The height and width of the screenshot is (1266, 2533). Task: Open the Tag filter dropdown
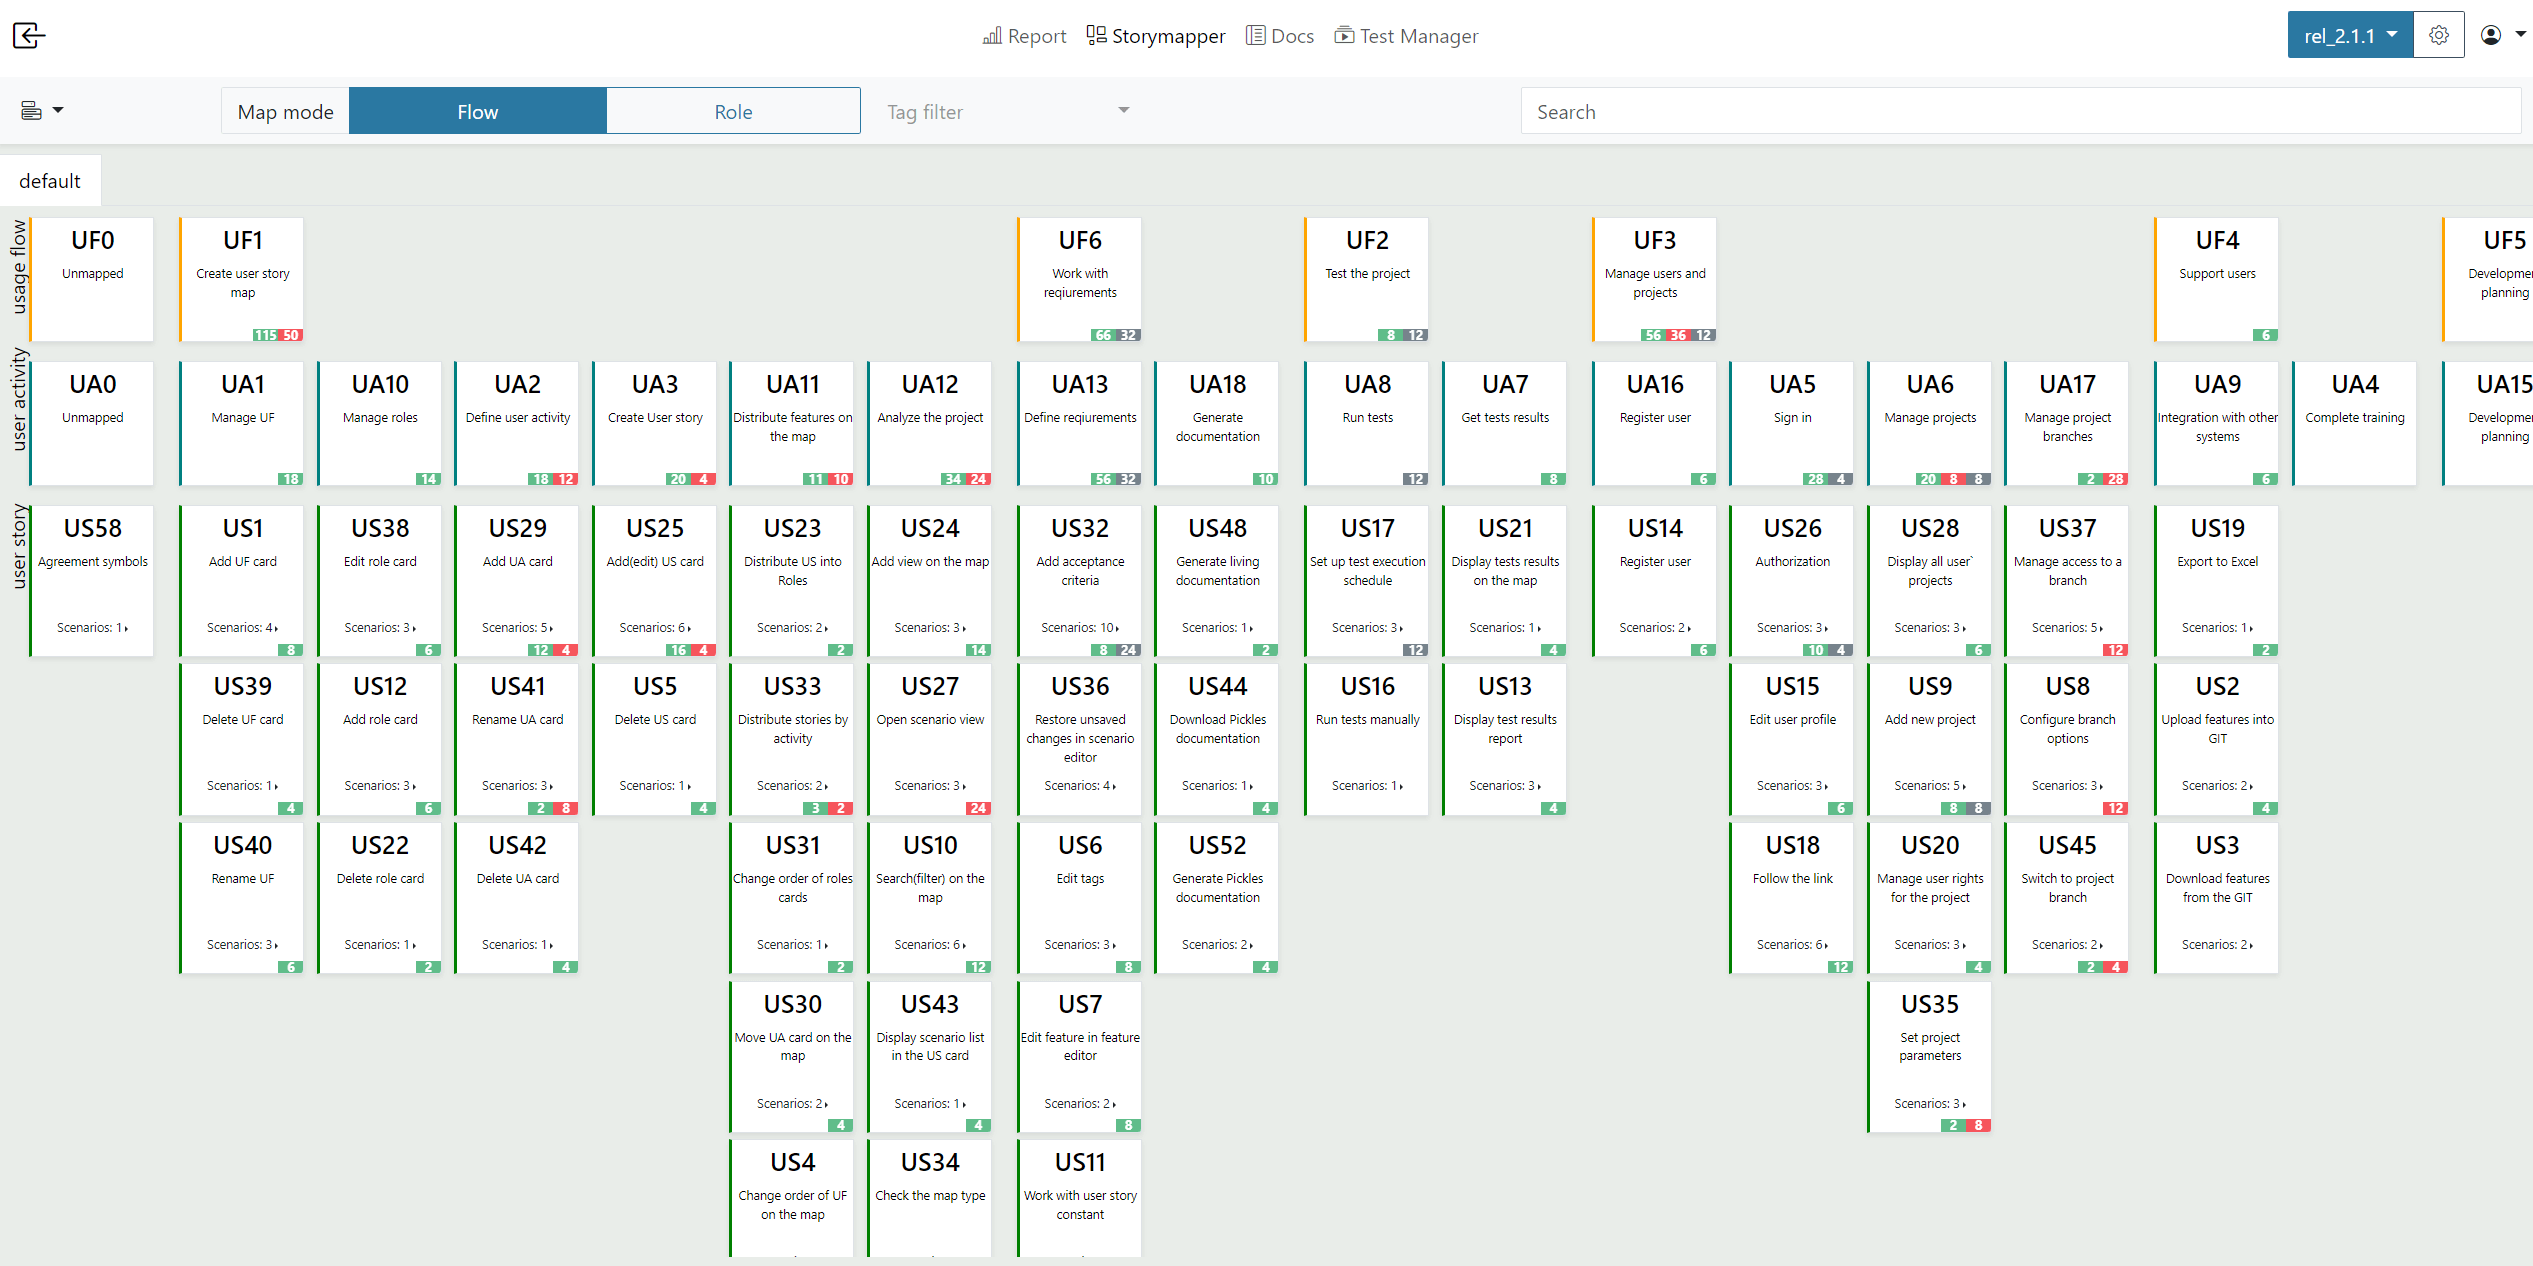(x=1008, y=111)
